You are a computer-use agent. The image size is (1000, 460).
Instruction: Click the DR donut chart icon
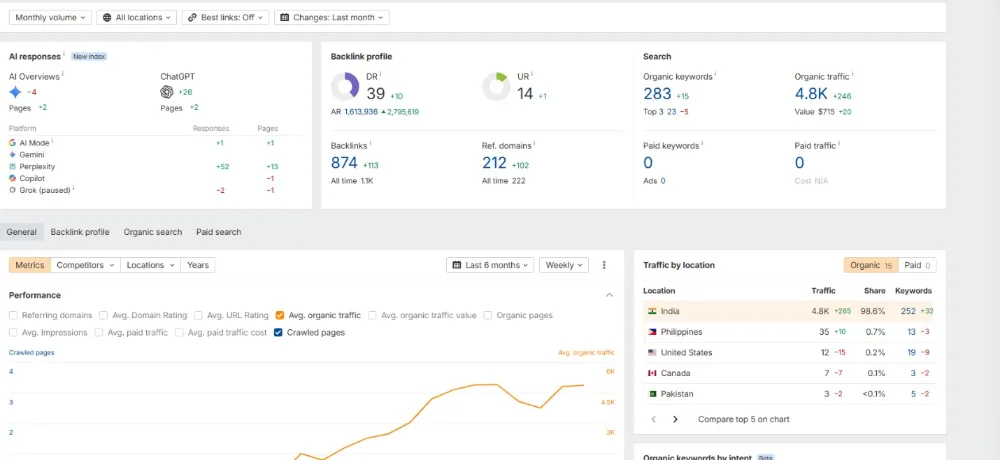click(345, 86)
